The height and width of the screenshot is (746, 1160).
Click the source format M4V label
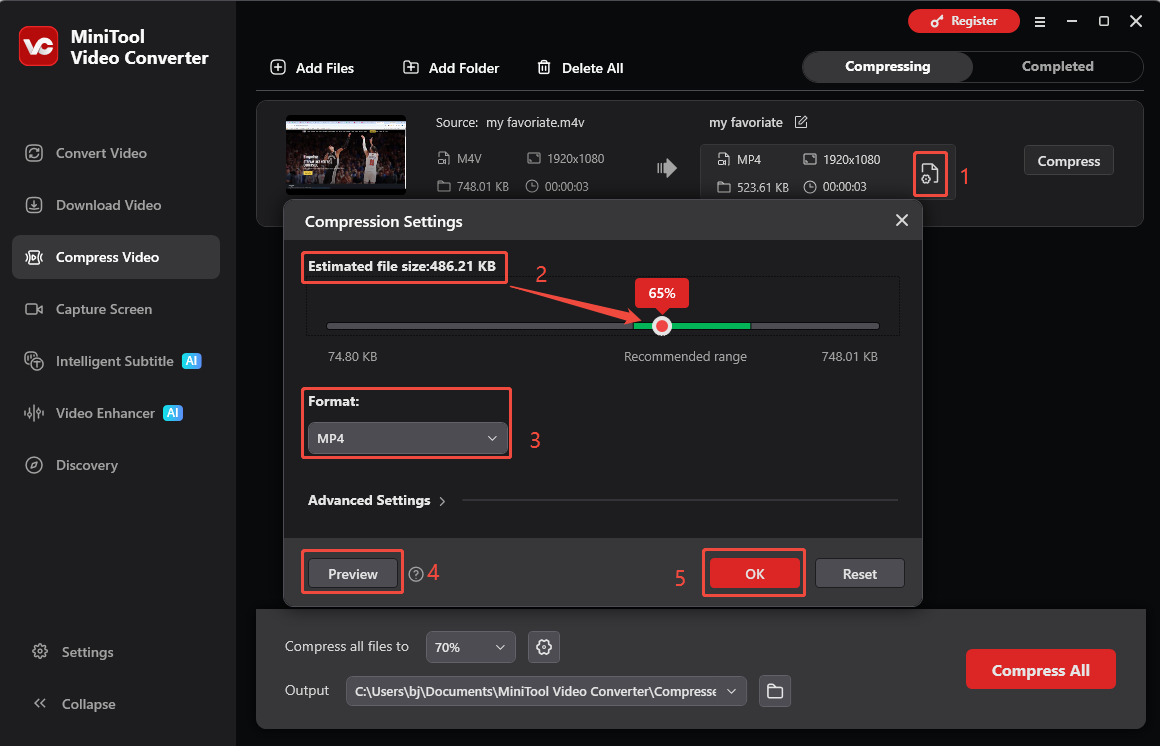[x=469, y=158]
